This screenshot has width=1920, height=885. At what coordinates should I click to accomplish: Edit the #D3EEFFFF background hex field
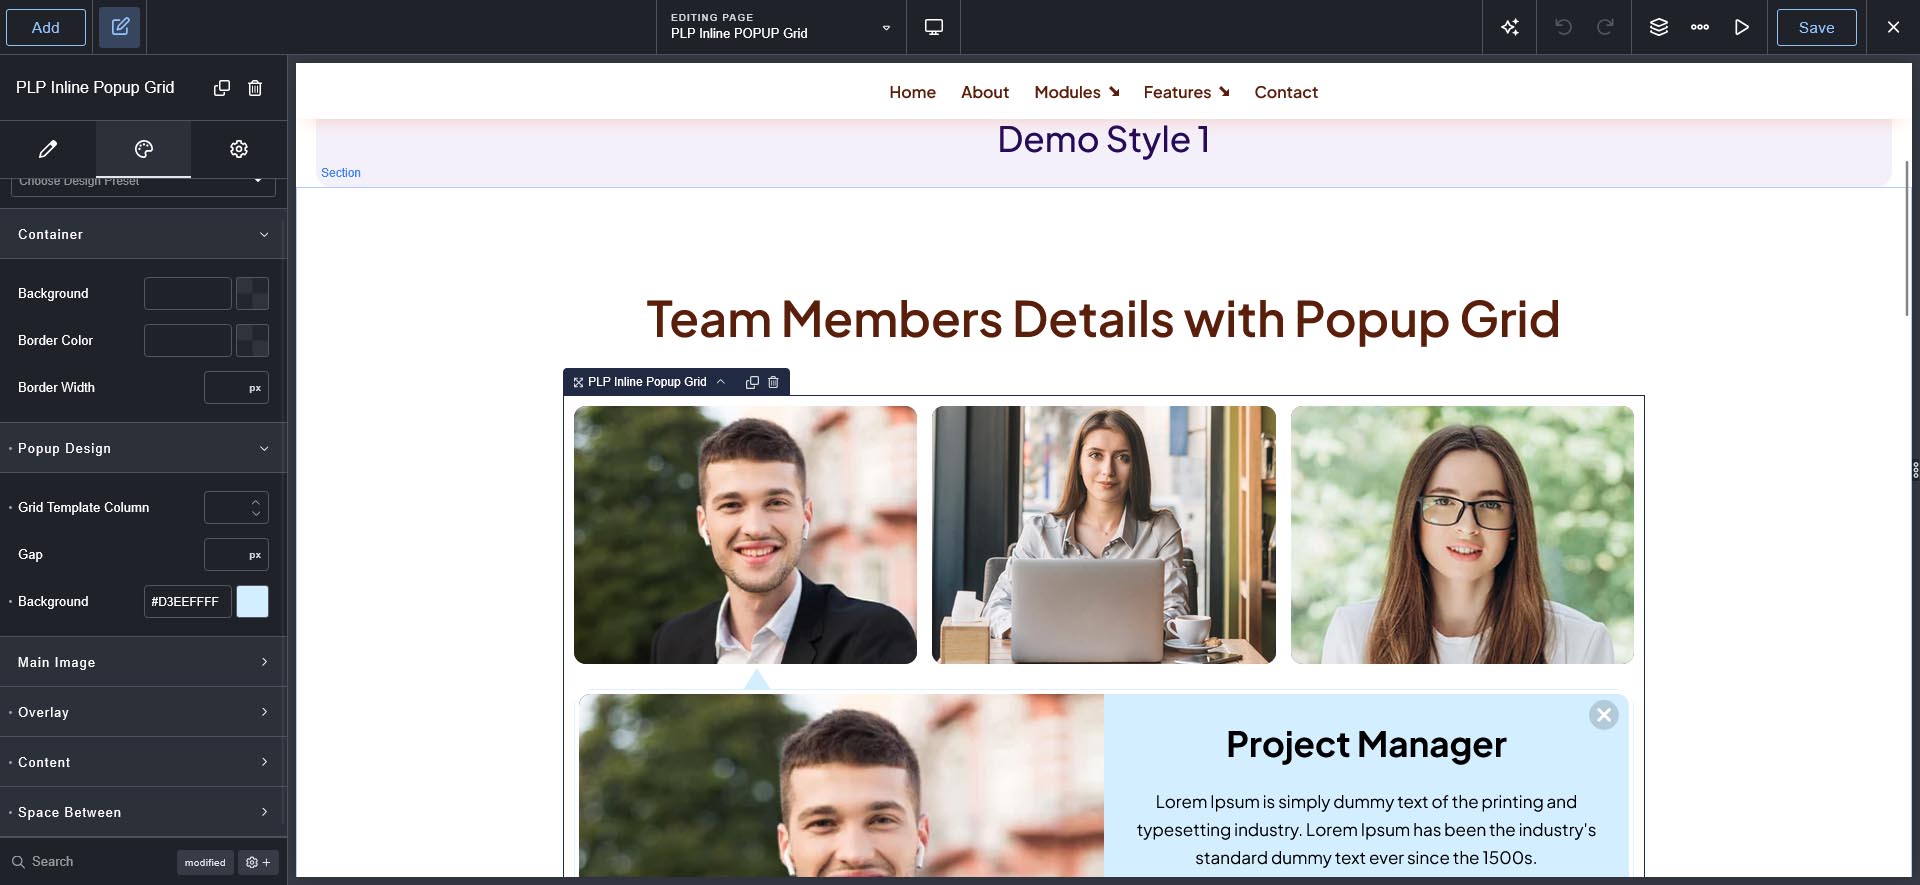188,601
